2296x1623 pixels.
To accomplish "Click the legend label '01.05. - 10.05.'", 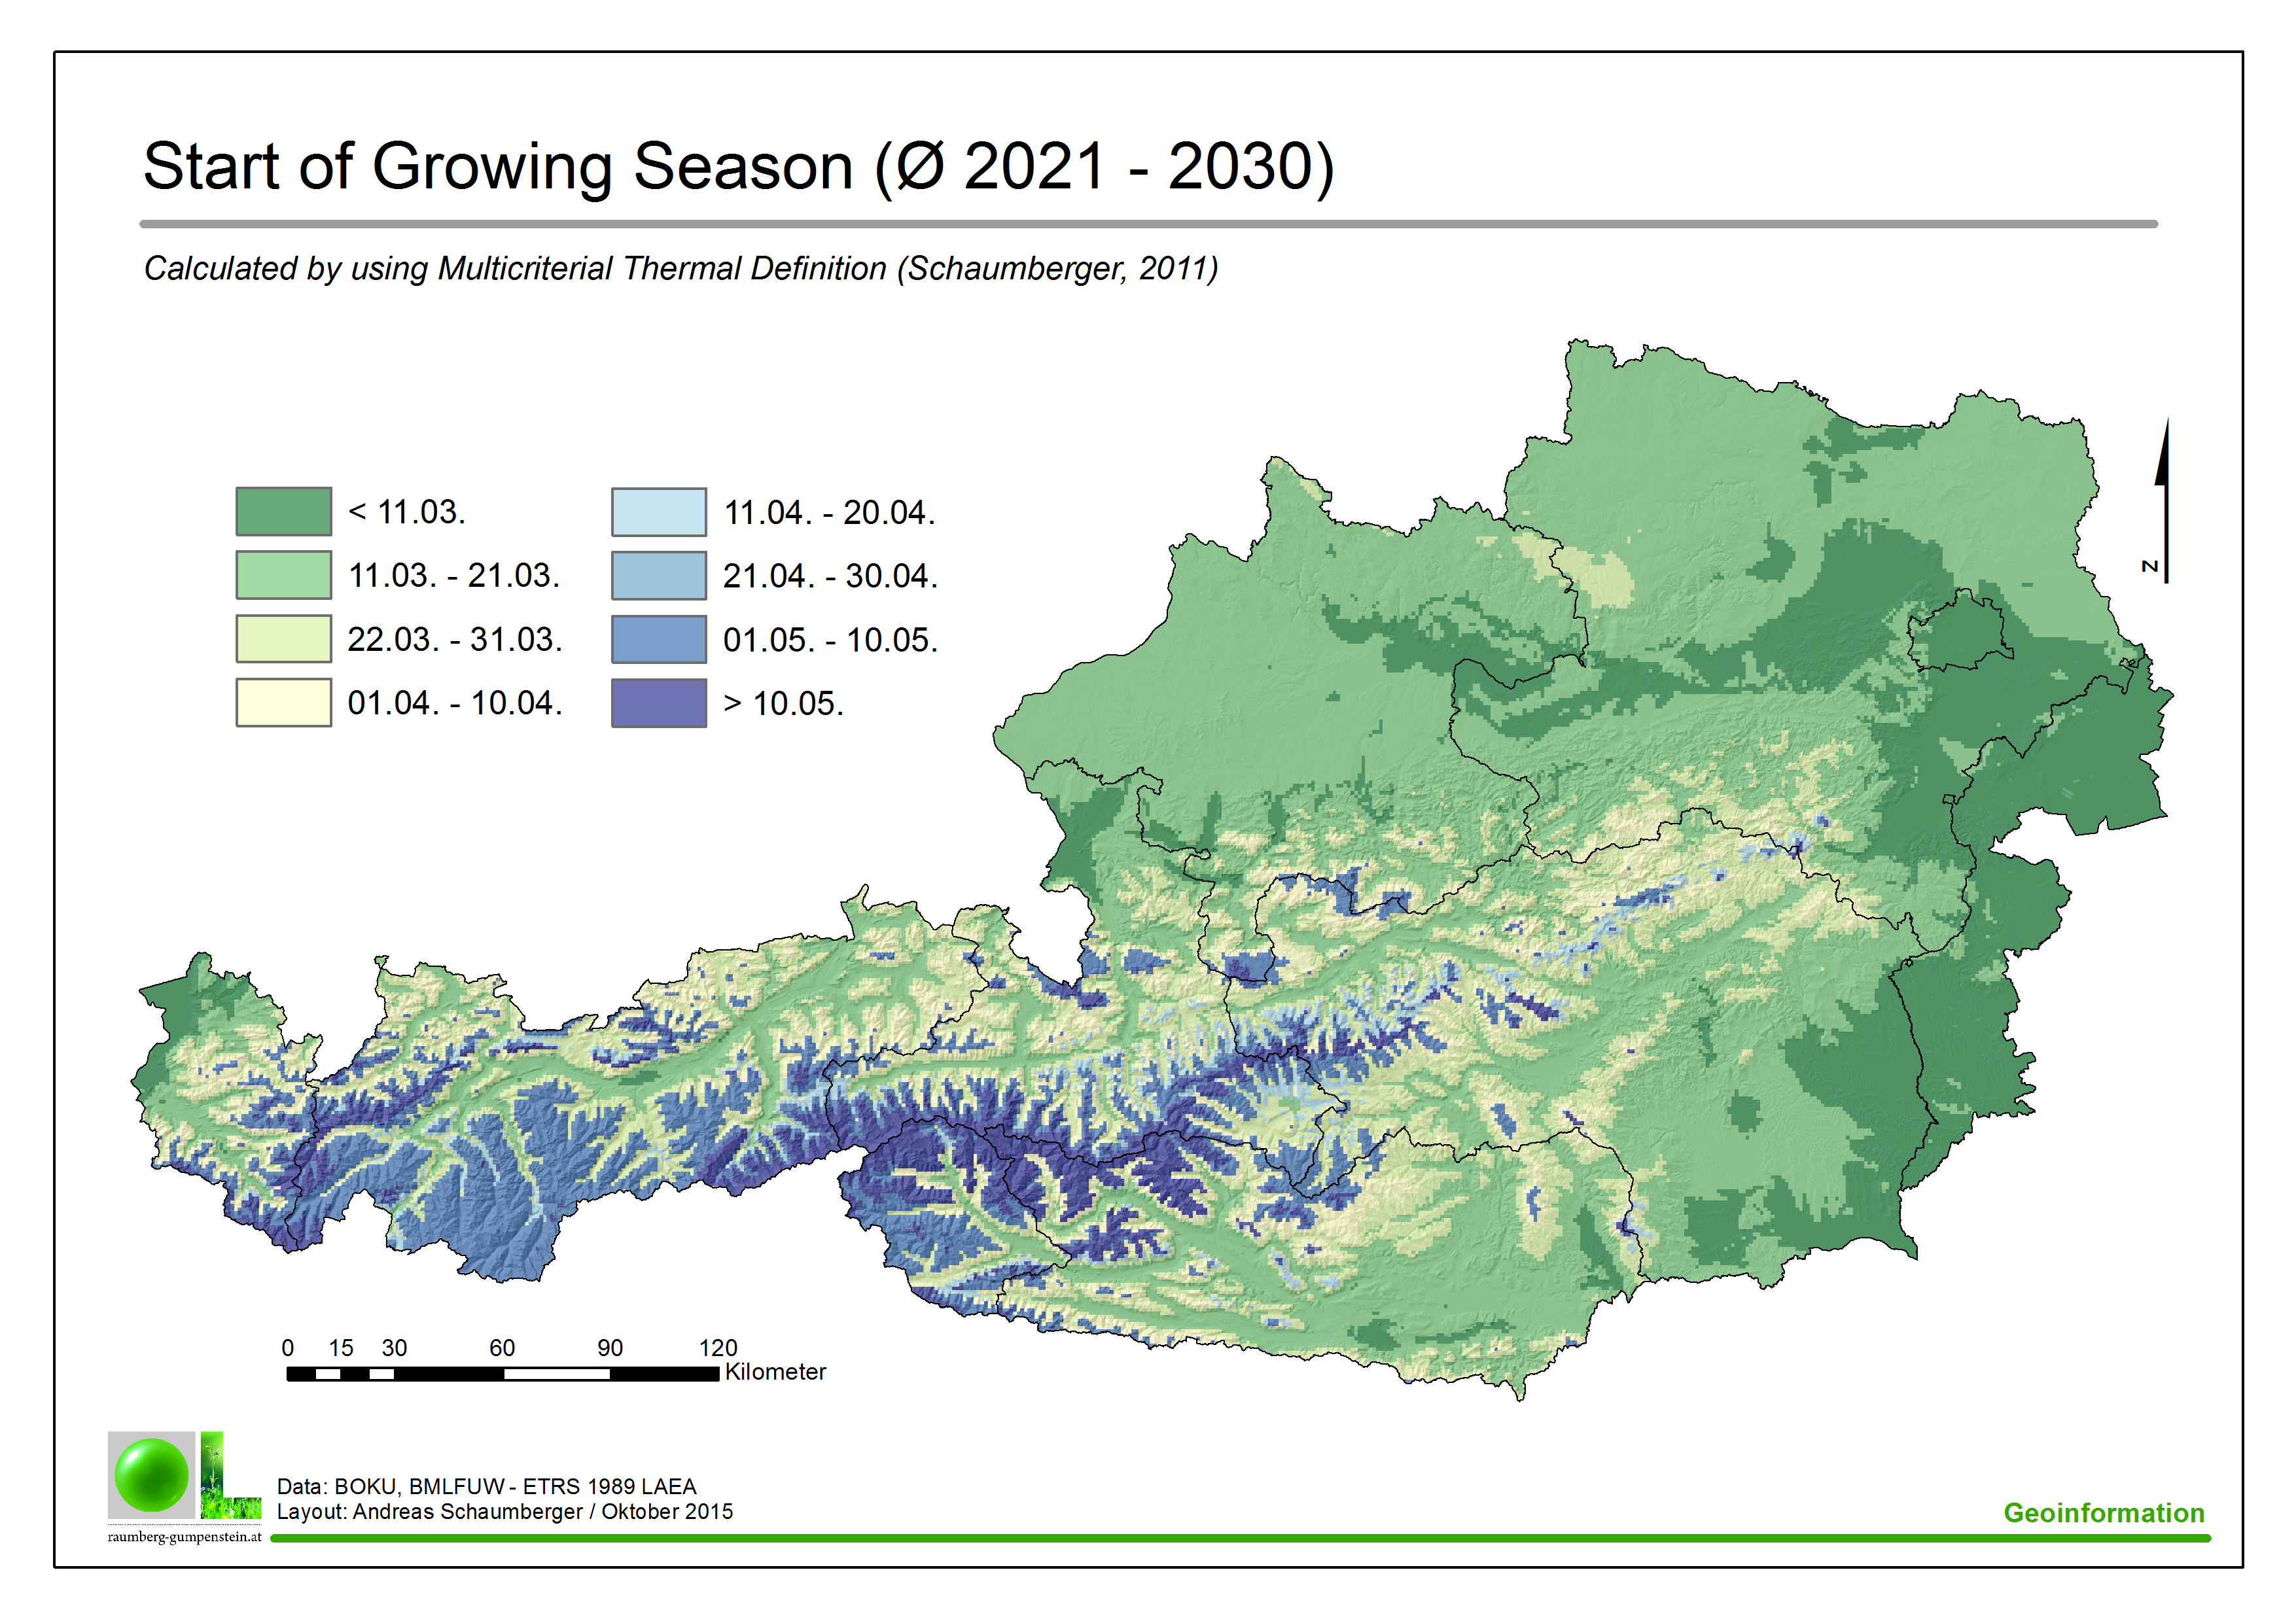I will 830,640.
